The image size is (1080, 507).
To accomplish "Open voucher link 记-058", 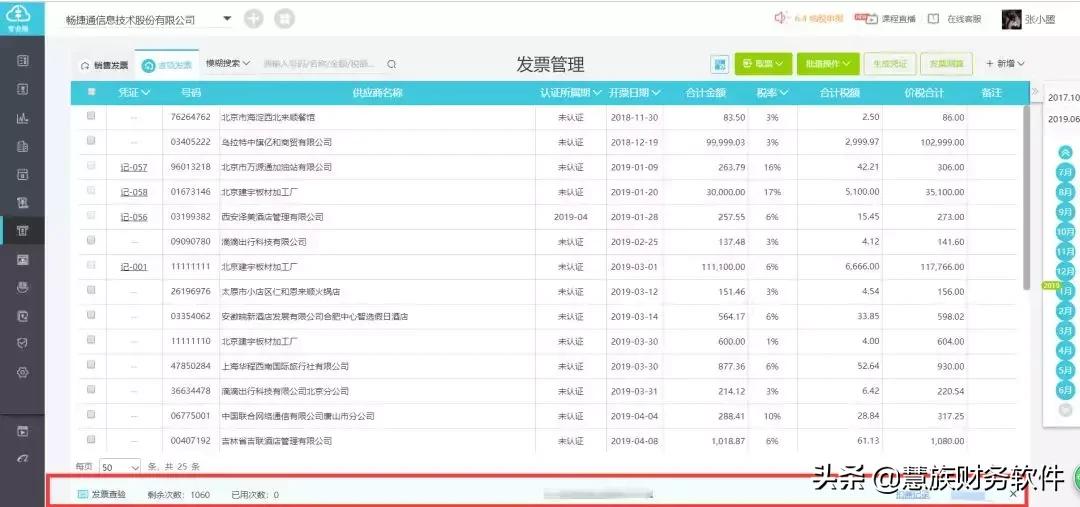I will 134,192.
